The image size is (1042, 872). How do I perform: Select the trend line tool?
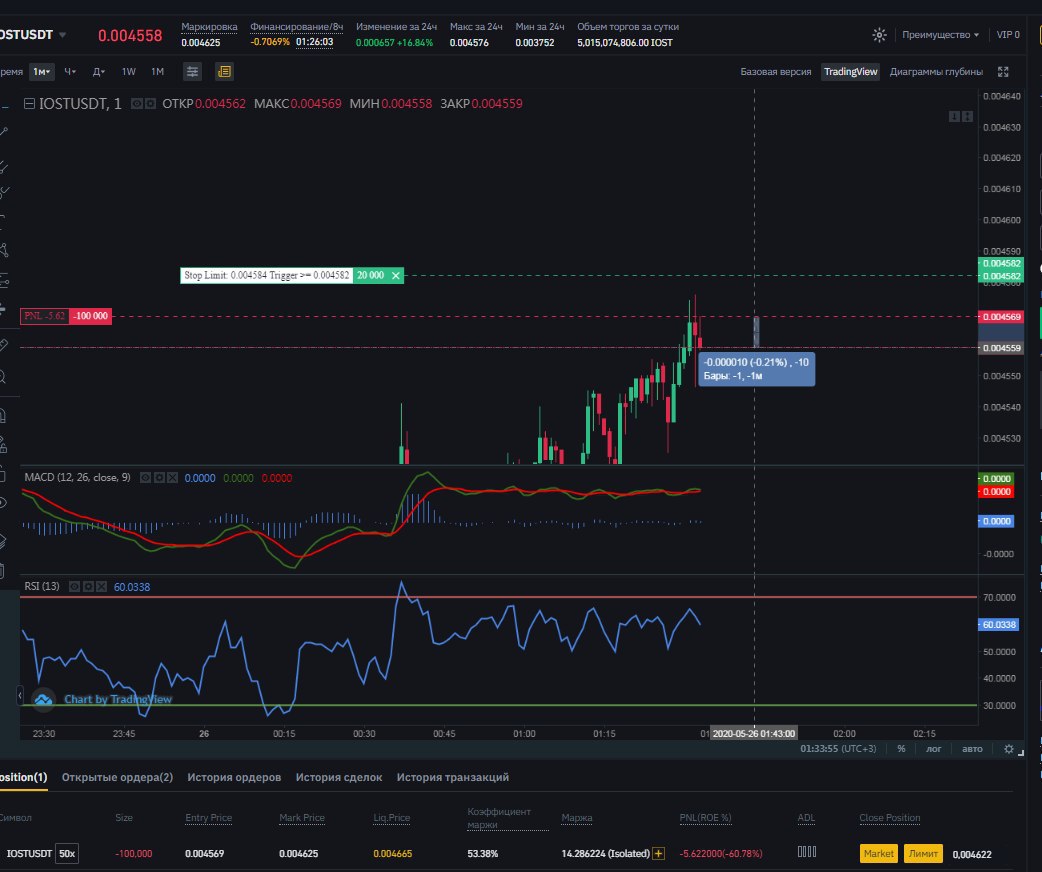coord(3,132)
